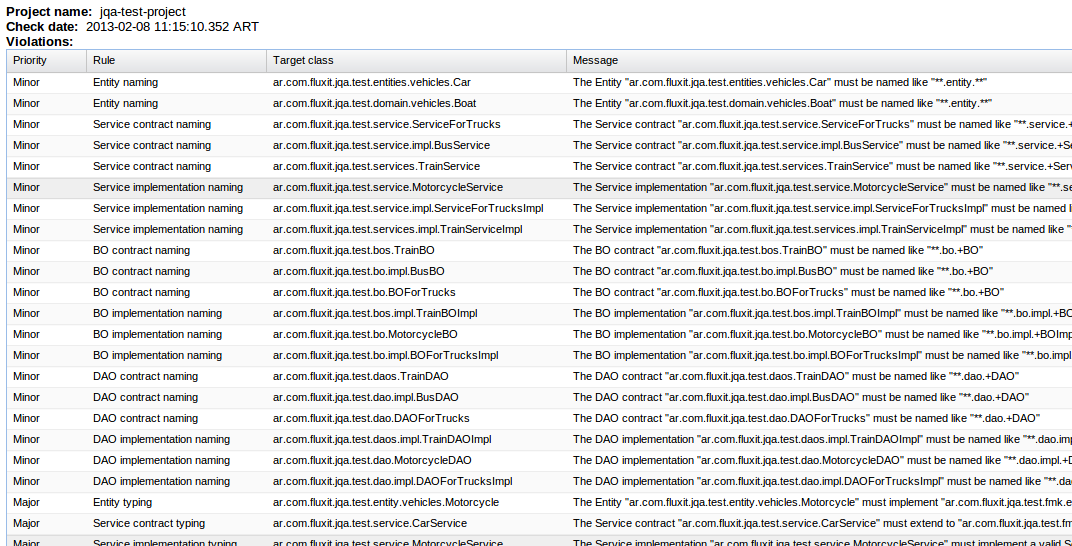Select target class ar.com.fluxit.jqa.test.dao.impl.BusDAO
1072x546 pixels.
[366, 397]
